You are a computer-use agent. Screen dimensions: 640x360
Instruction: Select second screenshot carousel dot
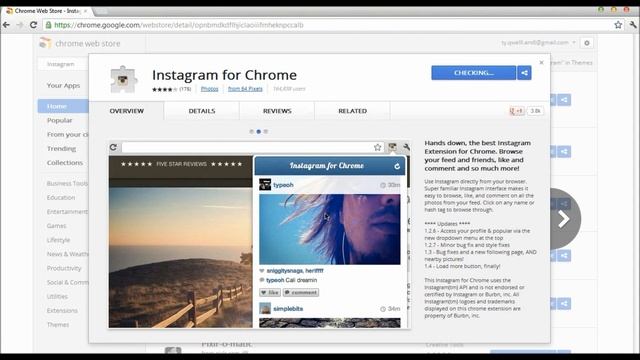[258, 131]
